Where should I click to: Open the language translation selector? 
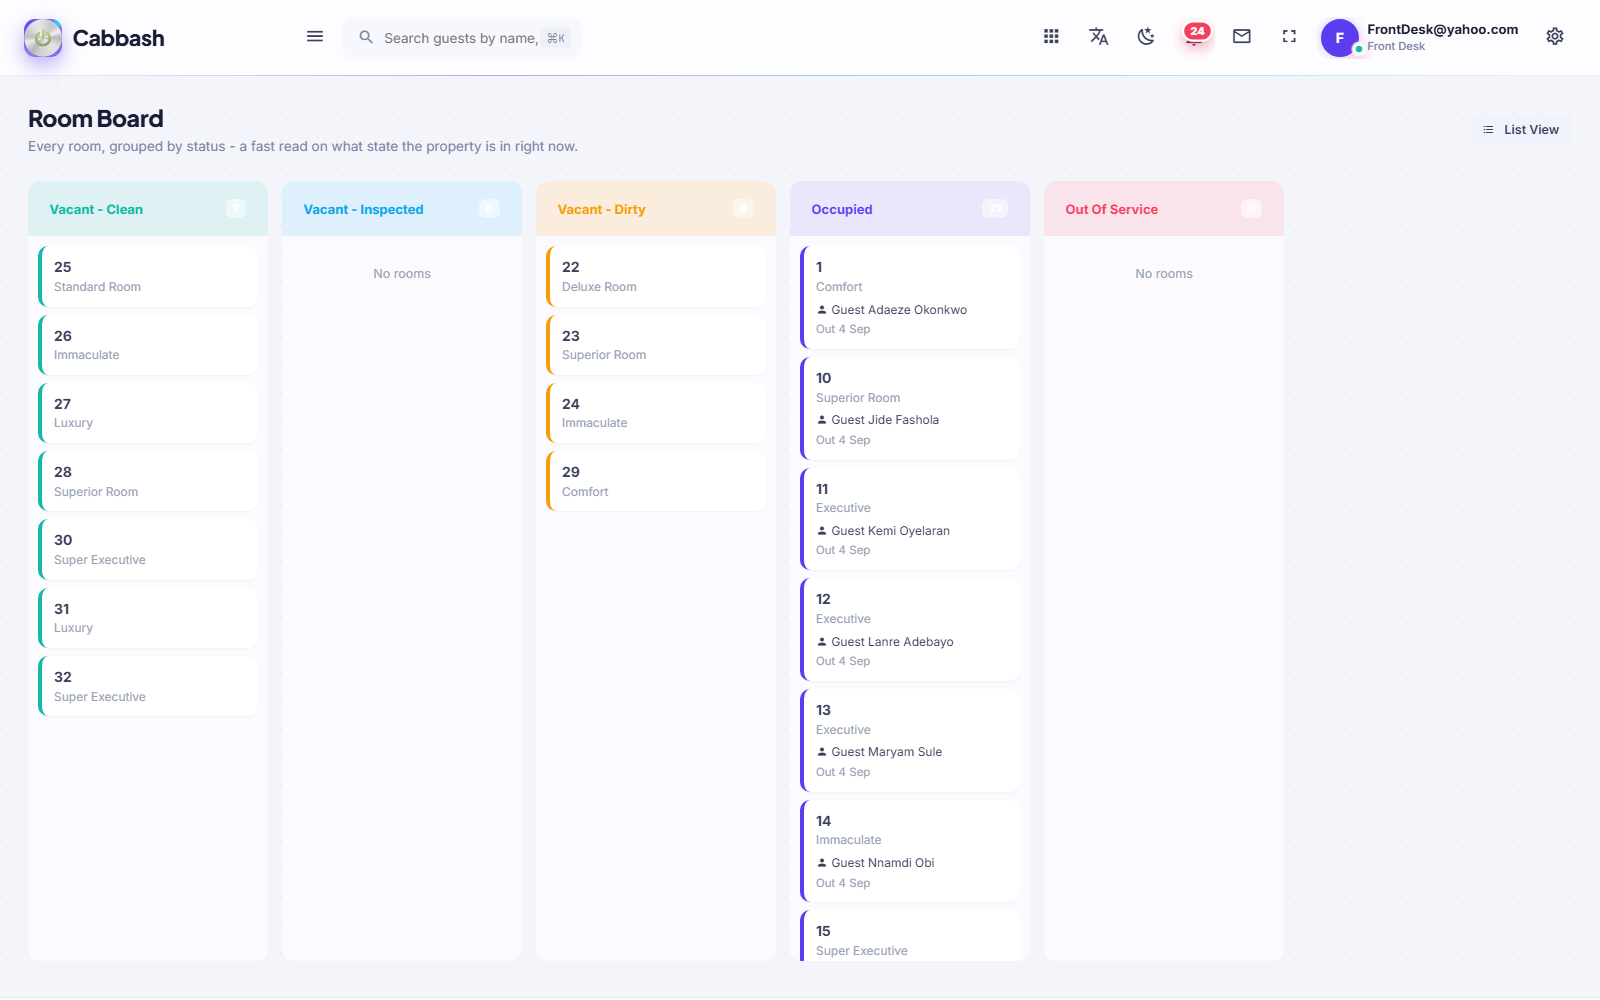(x=1098, y=37)
